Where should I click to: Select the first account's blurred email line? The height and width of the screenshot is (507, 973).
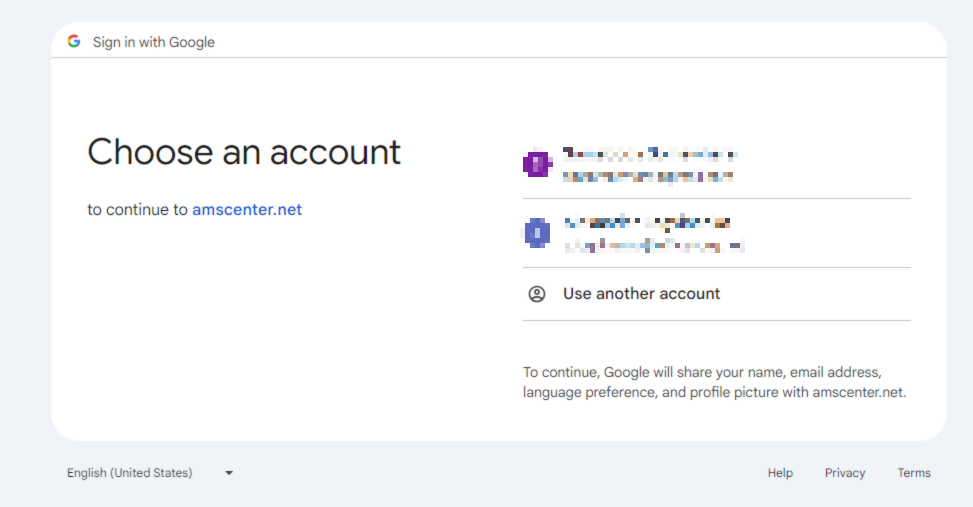tap(648, 176)
